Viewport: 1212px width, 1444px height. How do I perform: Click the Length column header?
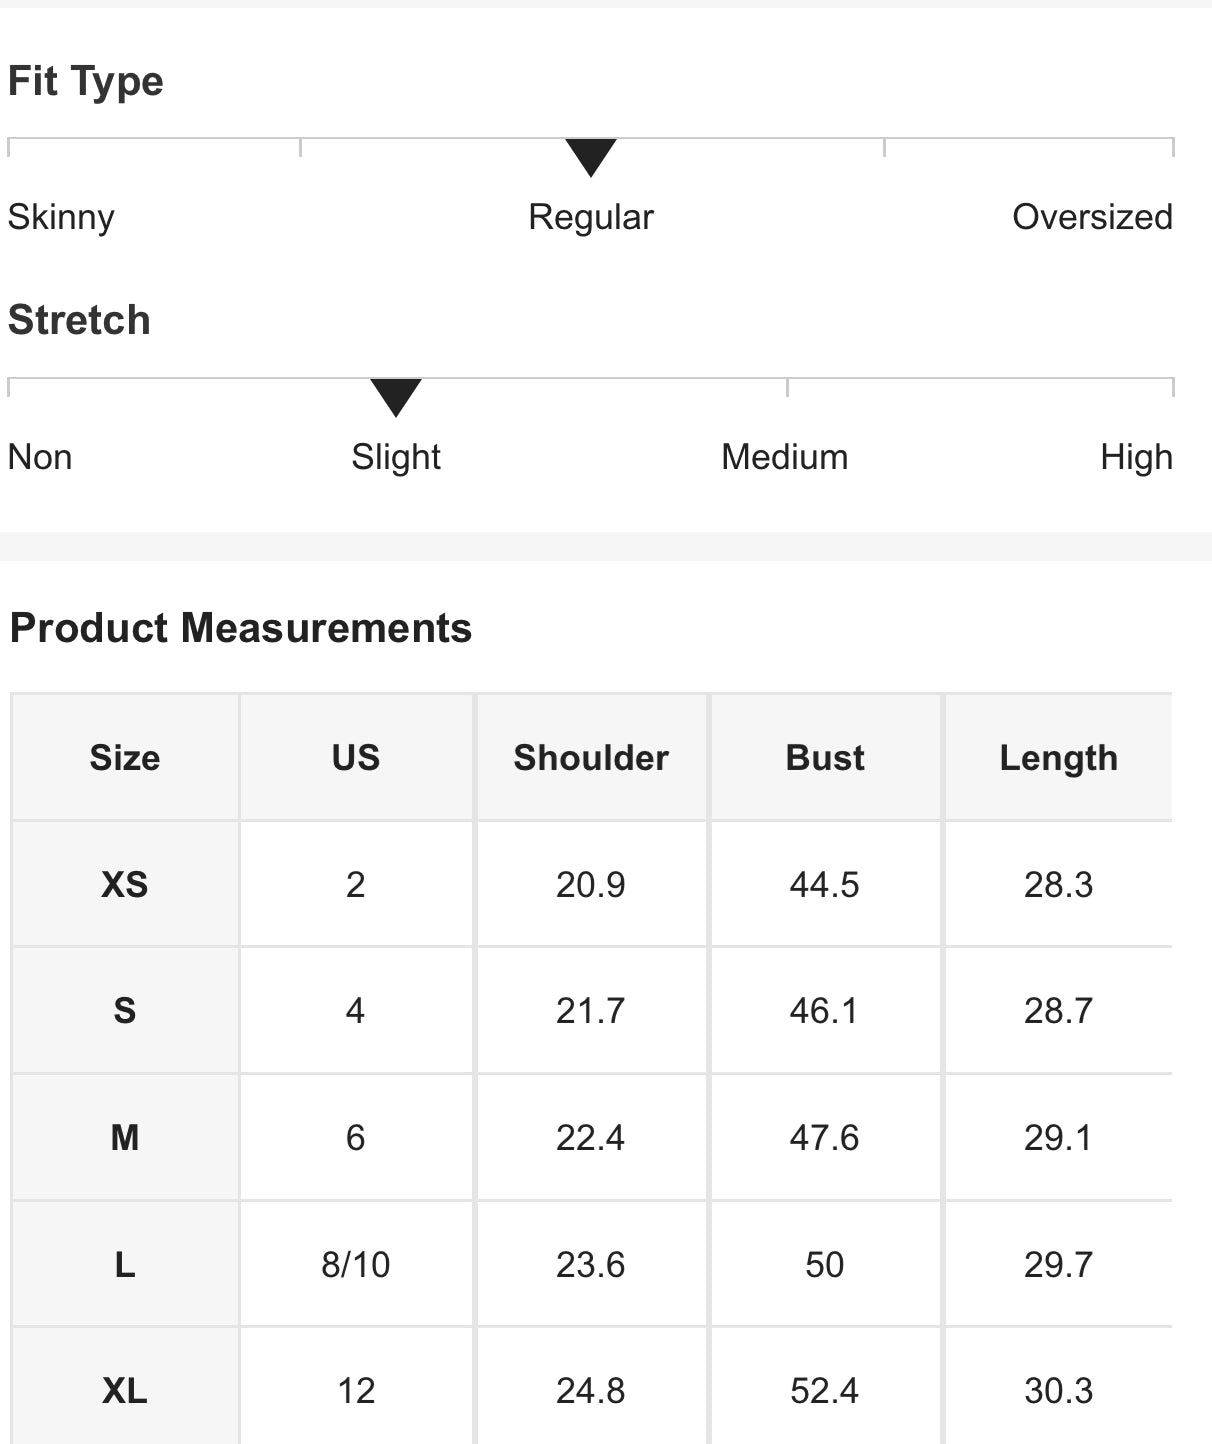1059,757
